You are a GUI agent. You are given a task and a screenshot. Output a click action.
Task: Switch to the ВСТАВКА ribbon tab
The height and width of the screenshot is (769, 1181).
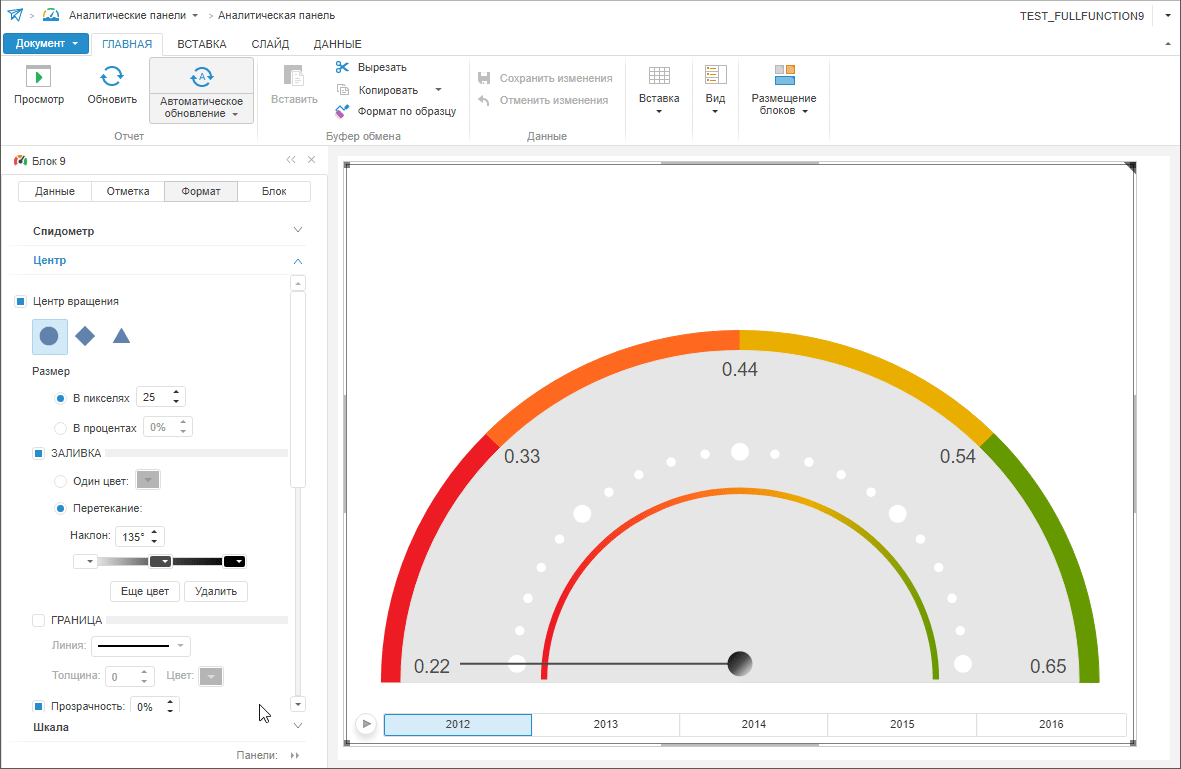(x=201, y=44)
